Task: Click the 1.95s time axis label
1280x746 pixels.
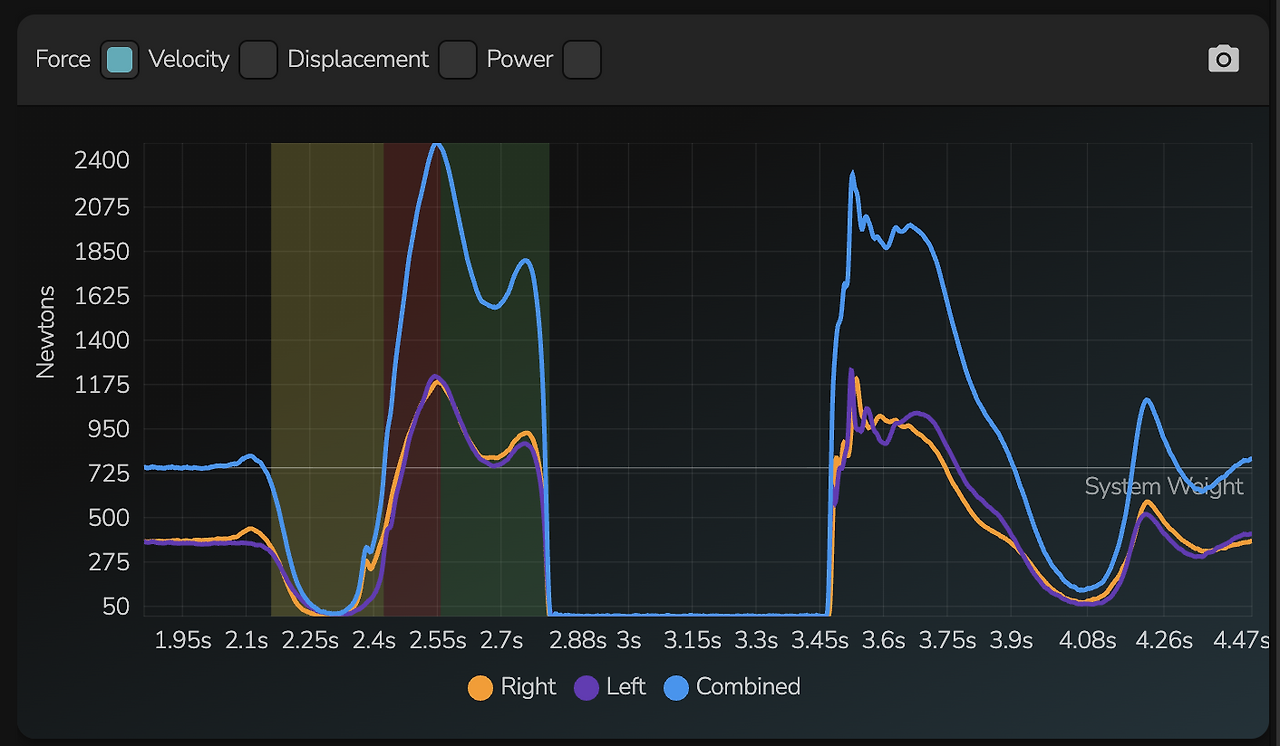Action: [183, 640]
